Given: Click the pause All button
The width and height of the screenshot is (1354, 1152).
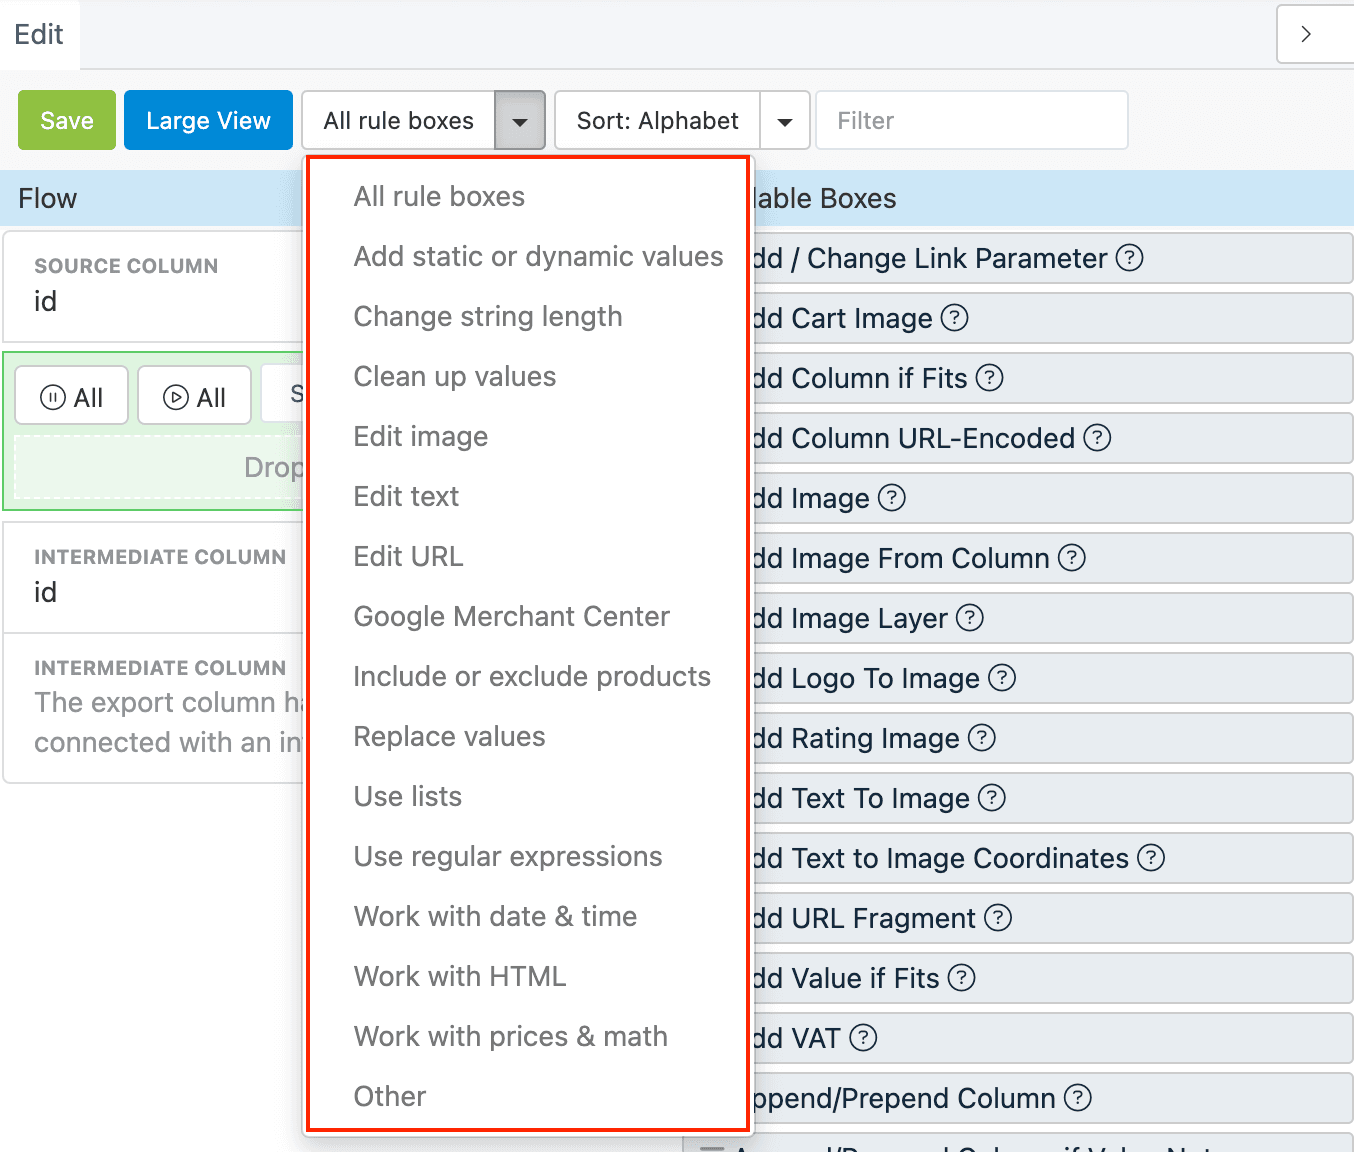Looking at the screenshot, I should (x=72, y=397).
